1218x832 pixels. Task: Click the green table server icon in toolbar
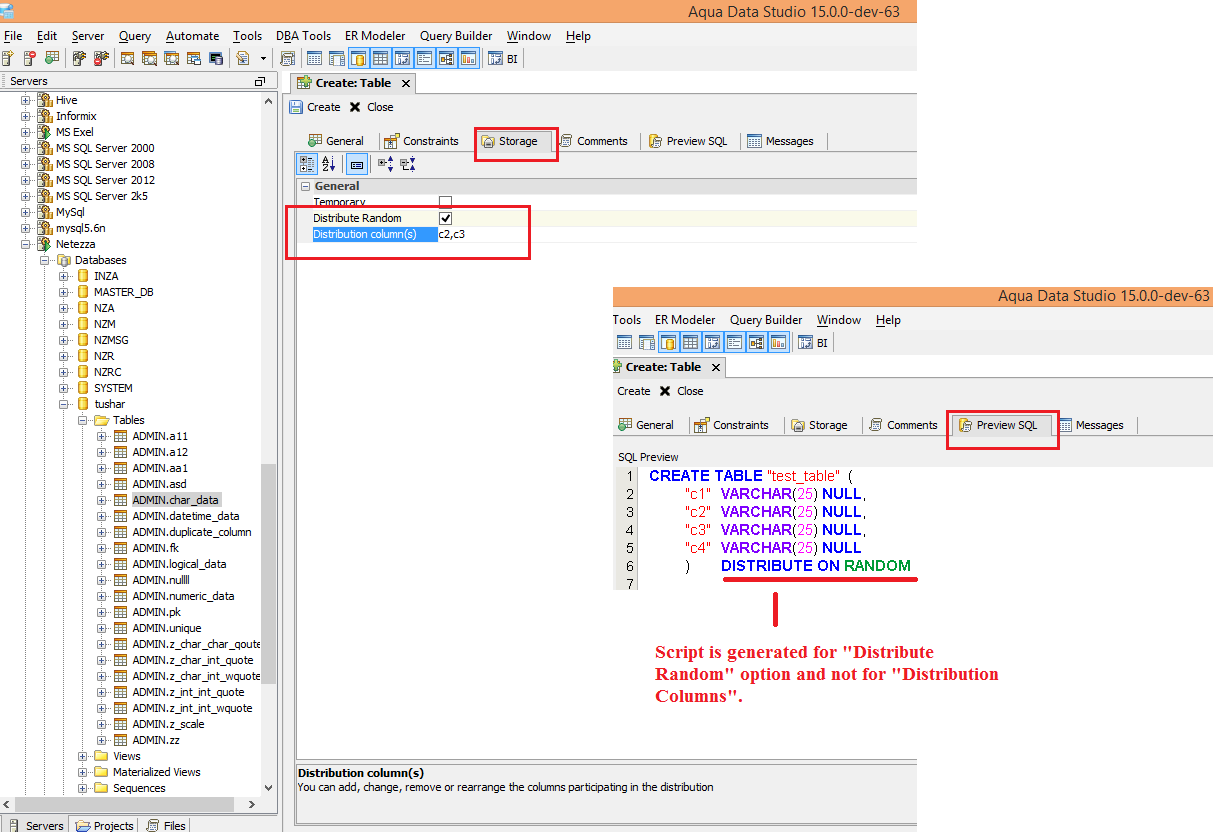(52, 58)
